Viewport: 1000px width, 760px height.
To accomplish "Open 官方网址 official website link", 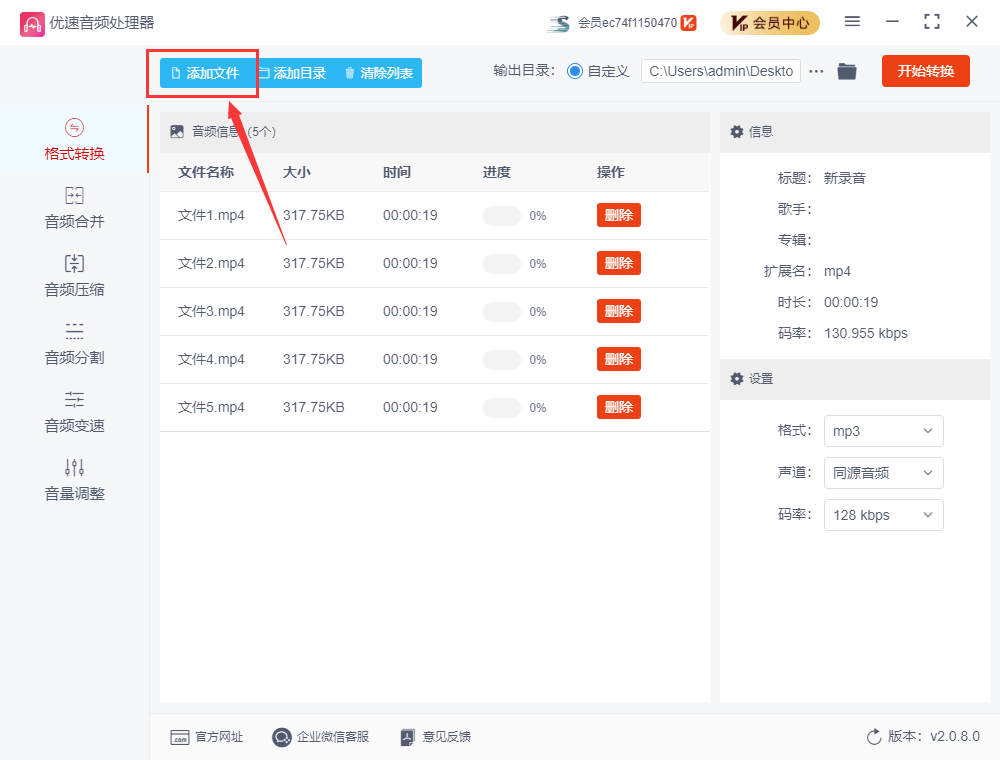I will click(207, 737).
